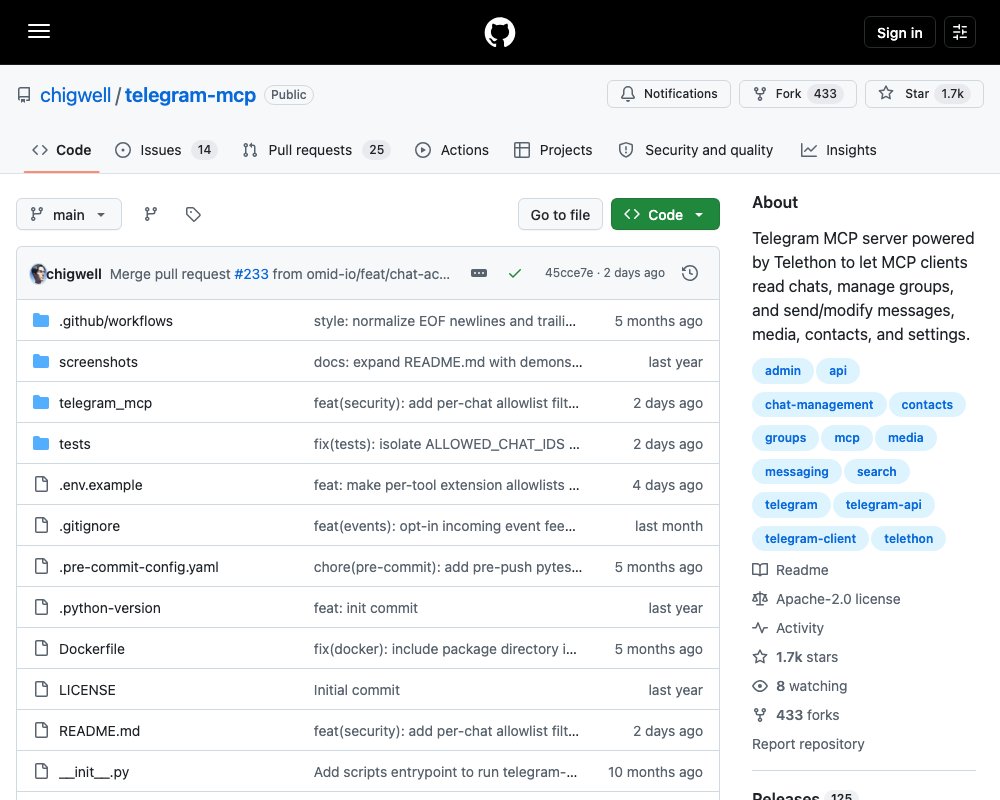Open the Pull requests tab
This screenshot has height=800, width=1000.
(316, 150)
